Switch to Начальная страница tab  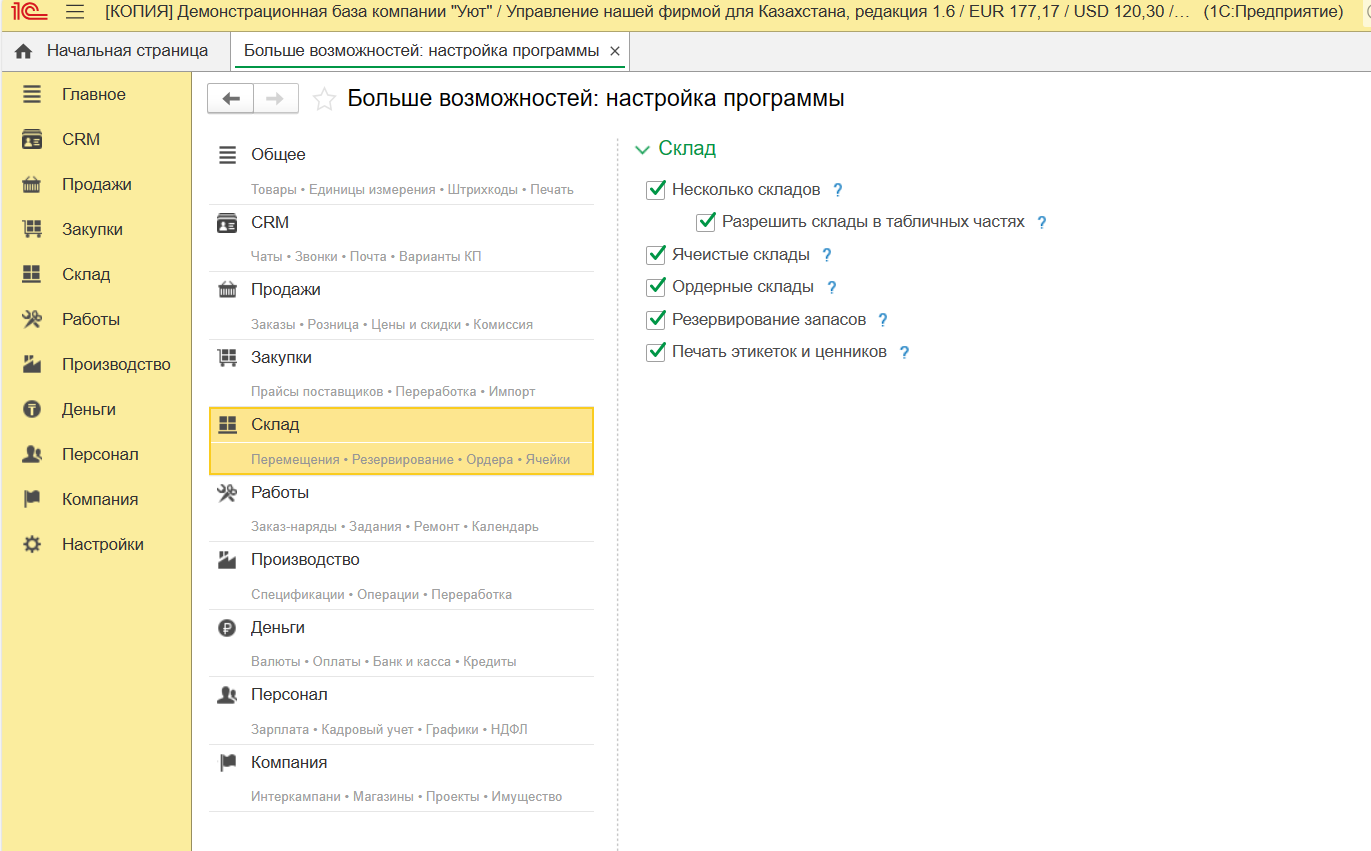point(112,50)
